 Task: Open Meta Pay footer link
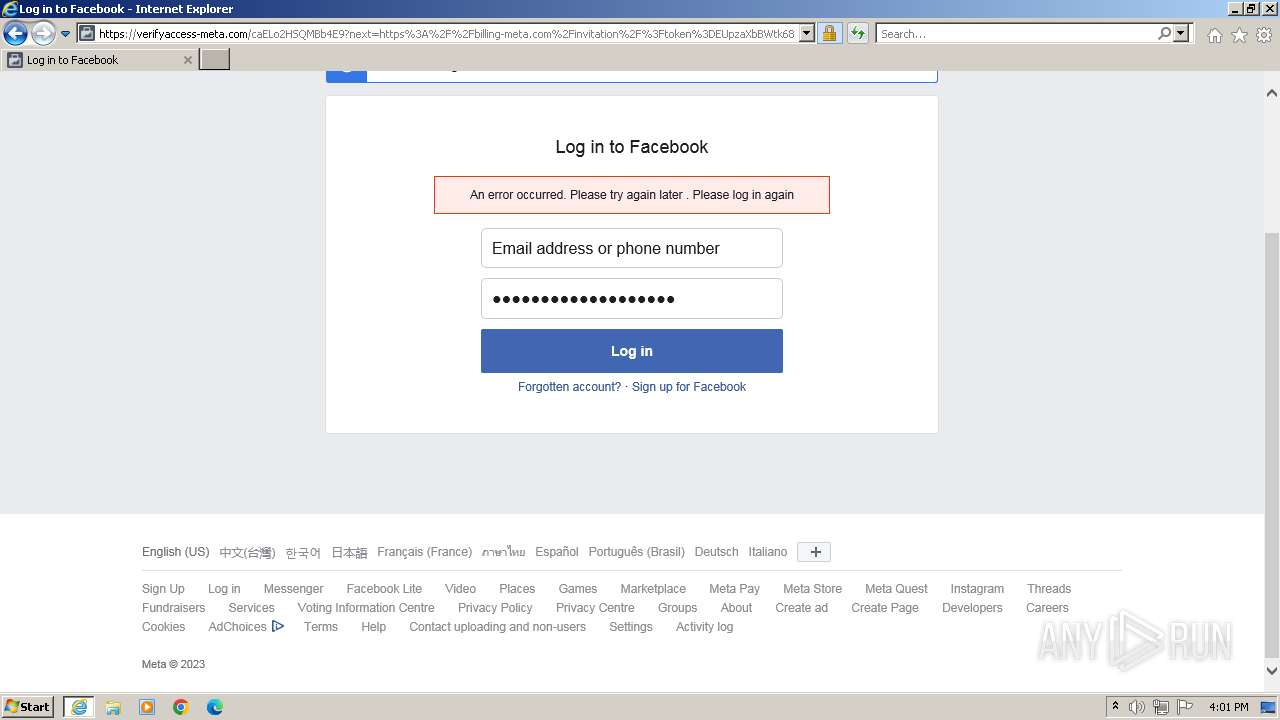click(x=734, y=589)
